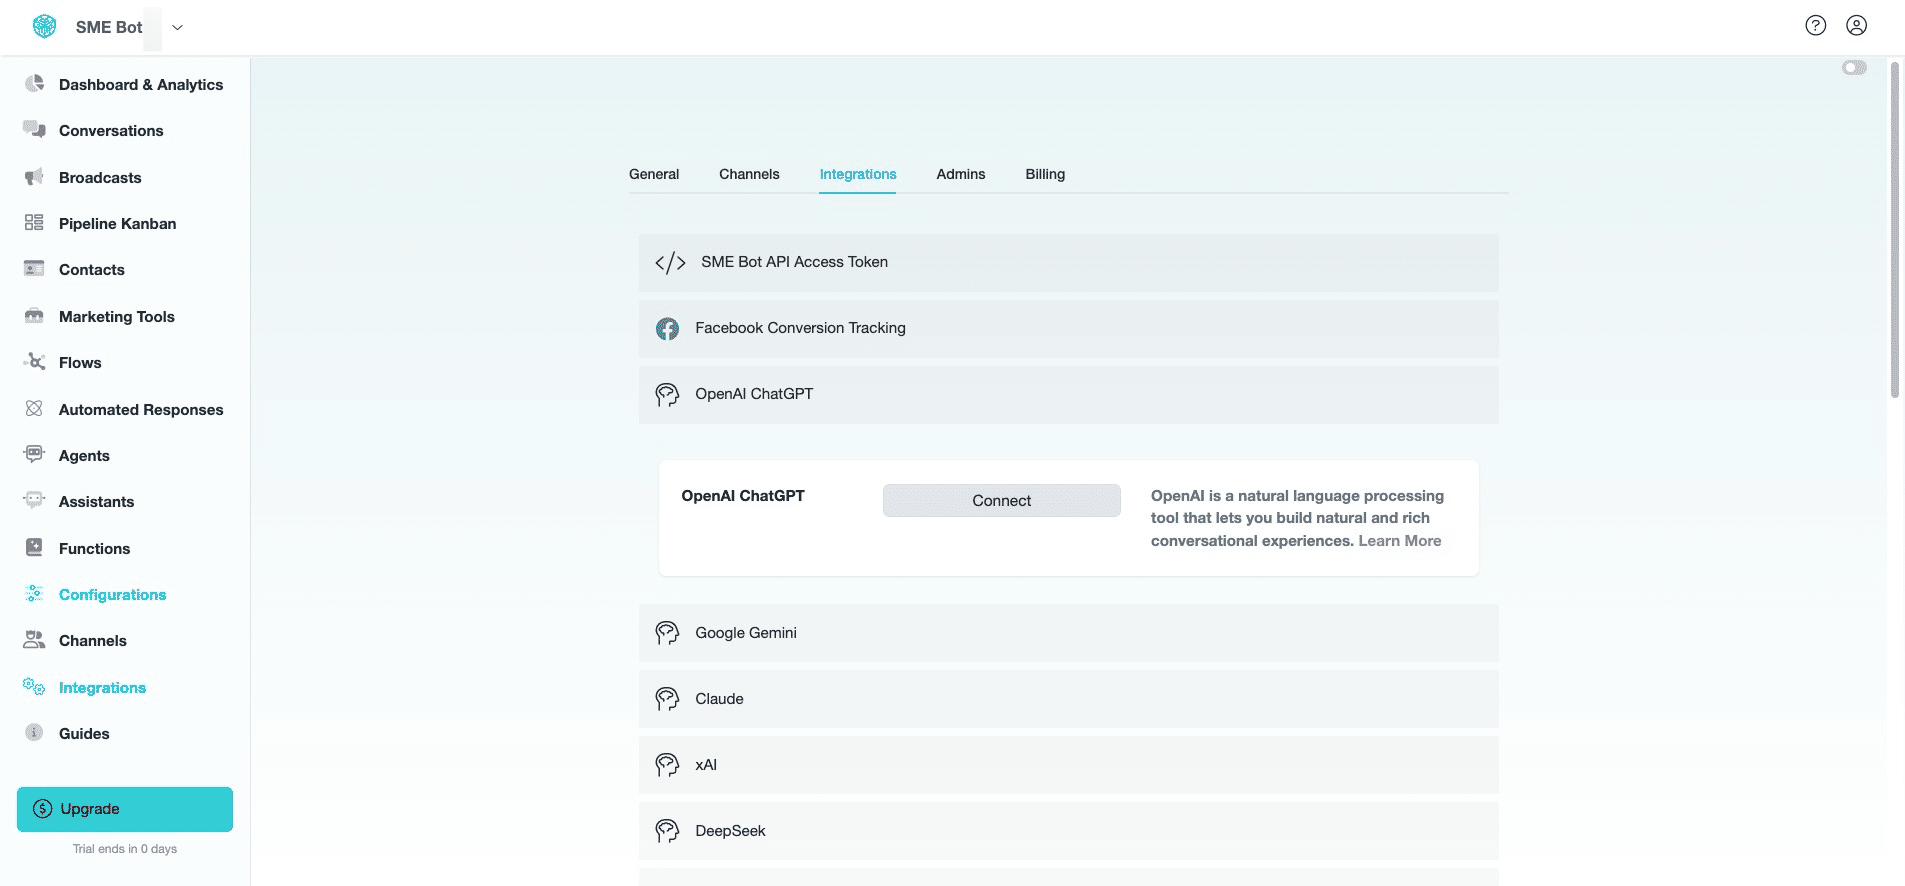Screen dimensions: 1905x886
Task: Click the vertical page scrollbar
Action: (x=1894, y=230)
